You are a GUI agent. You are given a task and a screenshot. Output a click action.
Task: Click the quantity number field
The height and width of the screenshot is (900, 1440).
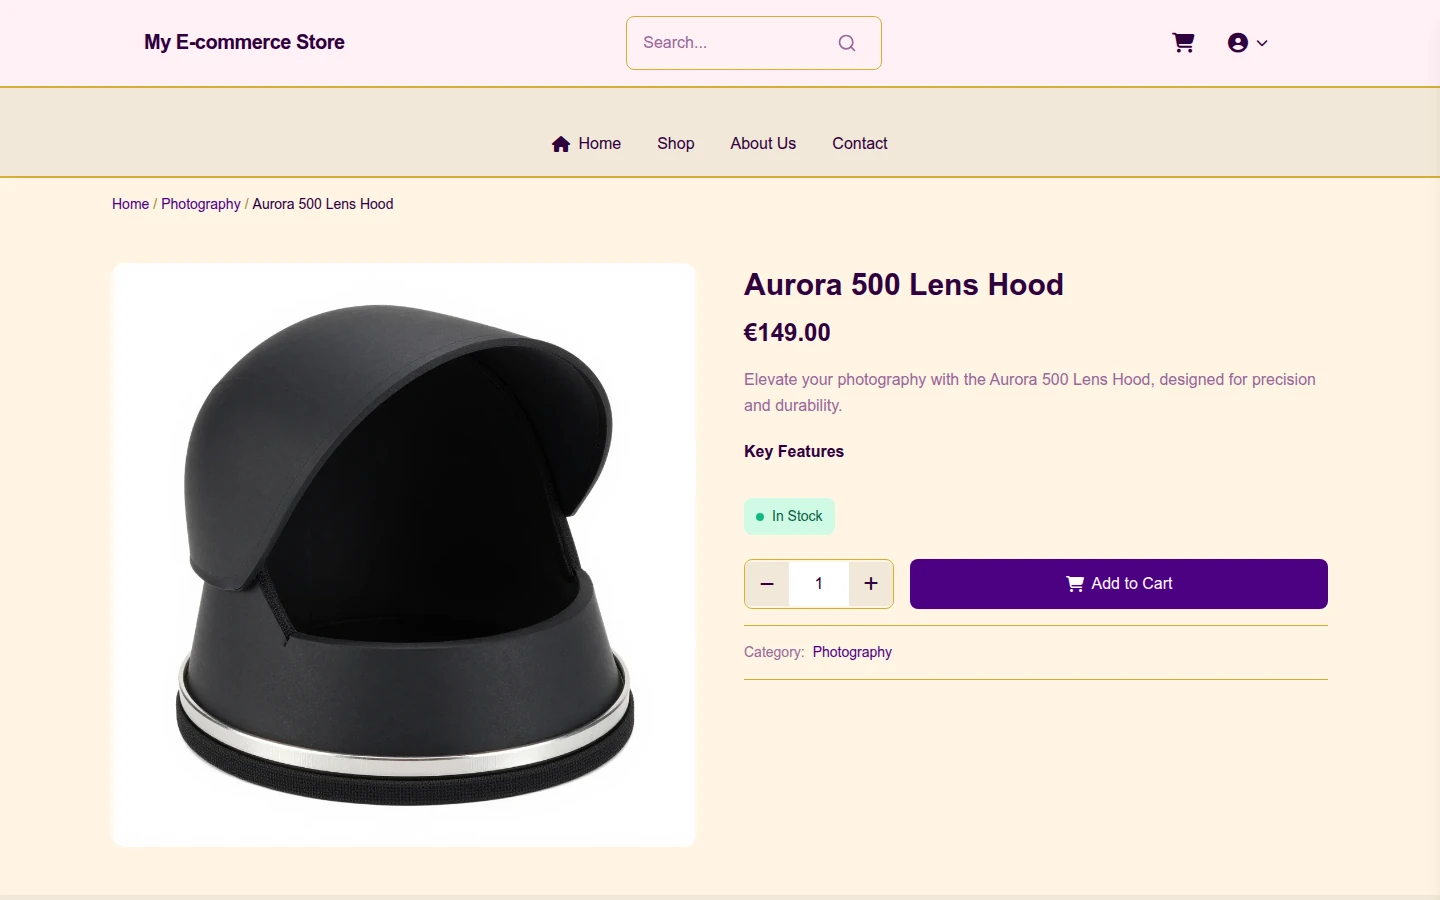(x=819, y=584)
